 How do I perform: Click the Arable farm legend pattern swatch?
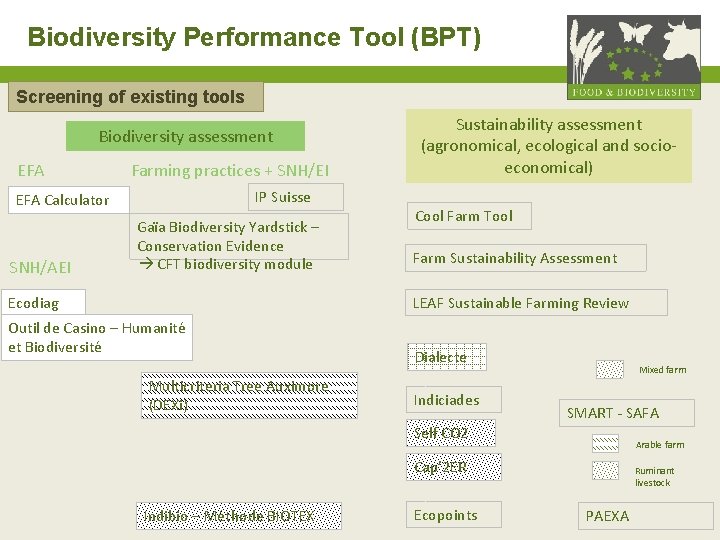605,444
